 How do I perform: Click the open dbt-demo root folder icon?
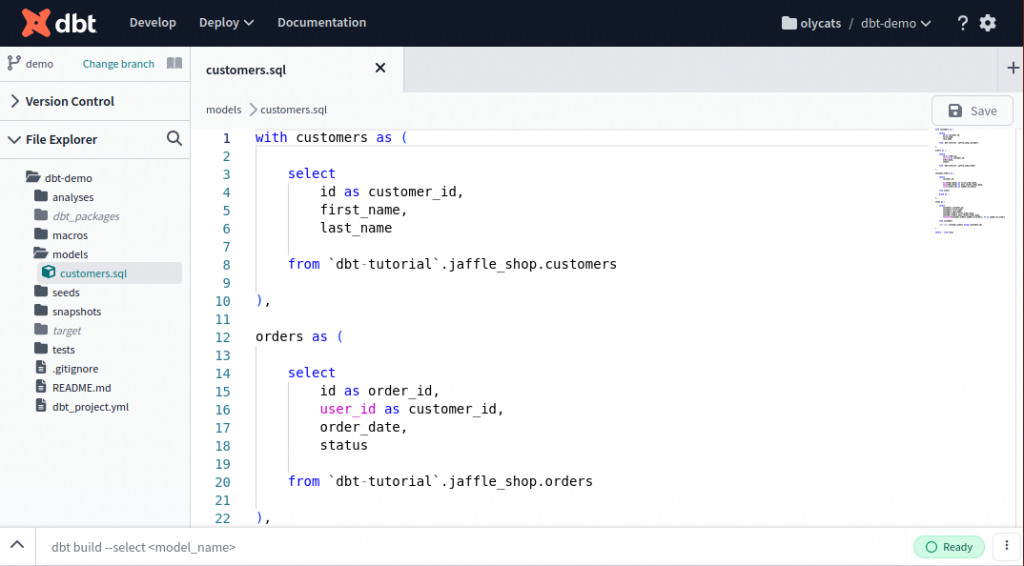click(33, 176)
